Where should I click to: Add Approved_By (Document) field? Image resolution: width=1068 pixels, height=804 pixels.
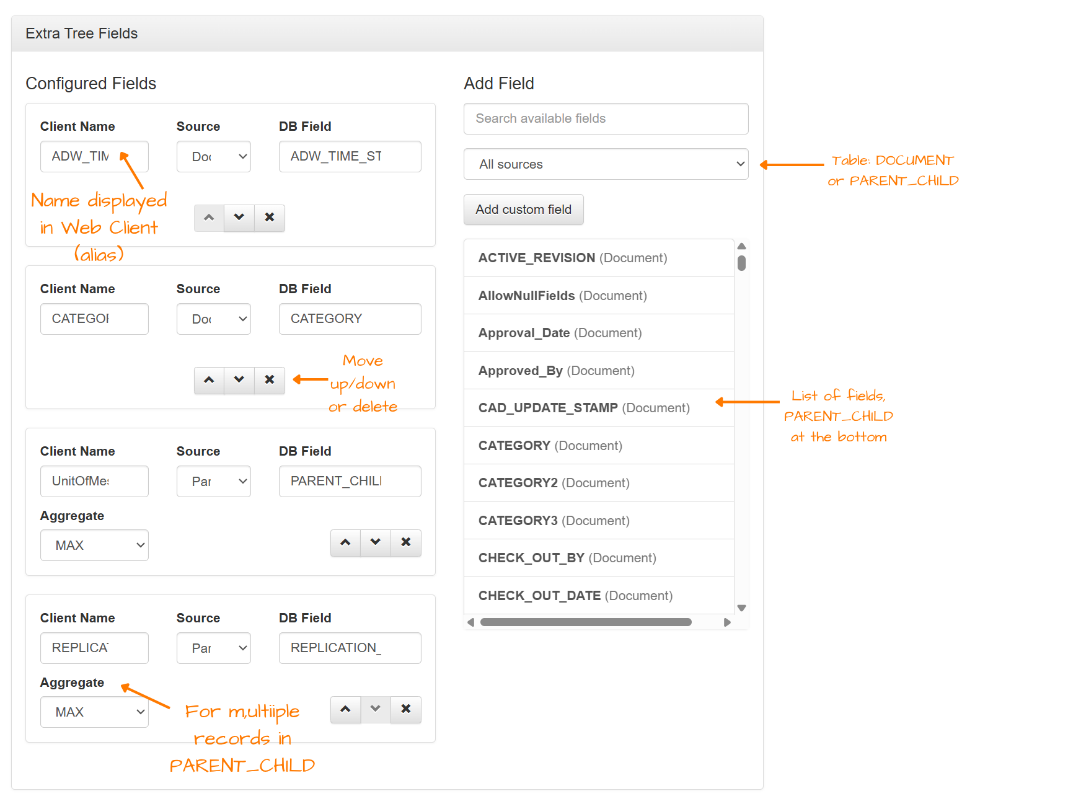[599, 371]
